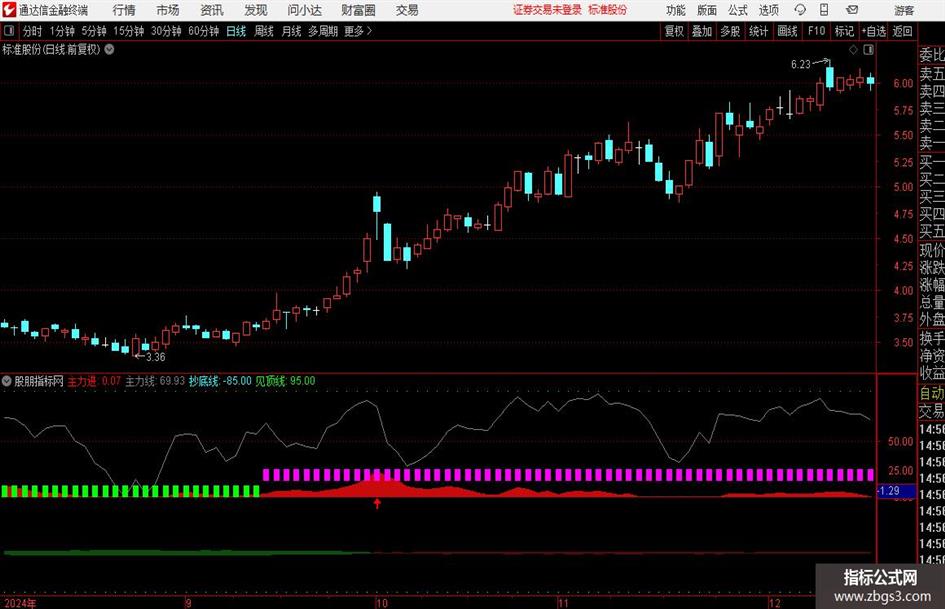The width and height of the screenshot is (945, 609).
Task: Click 2024年 on time axis
Action: (19, 603)
